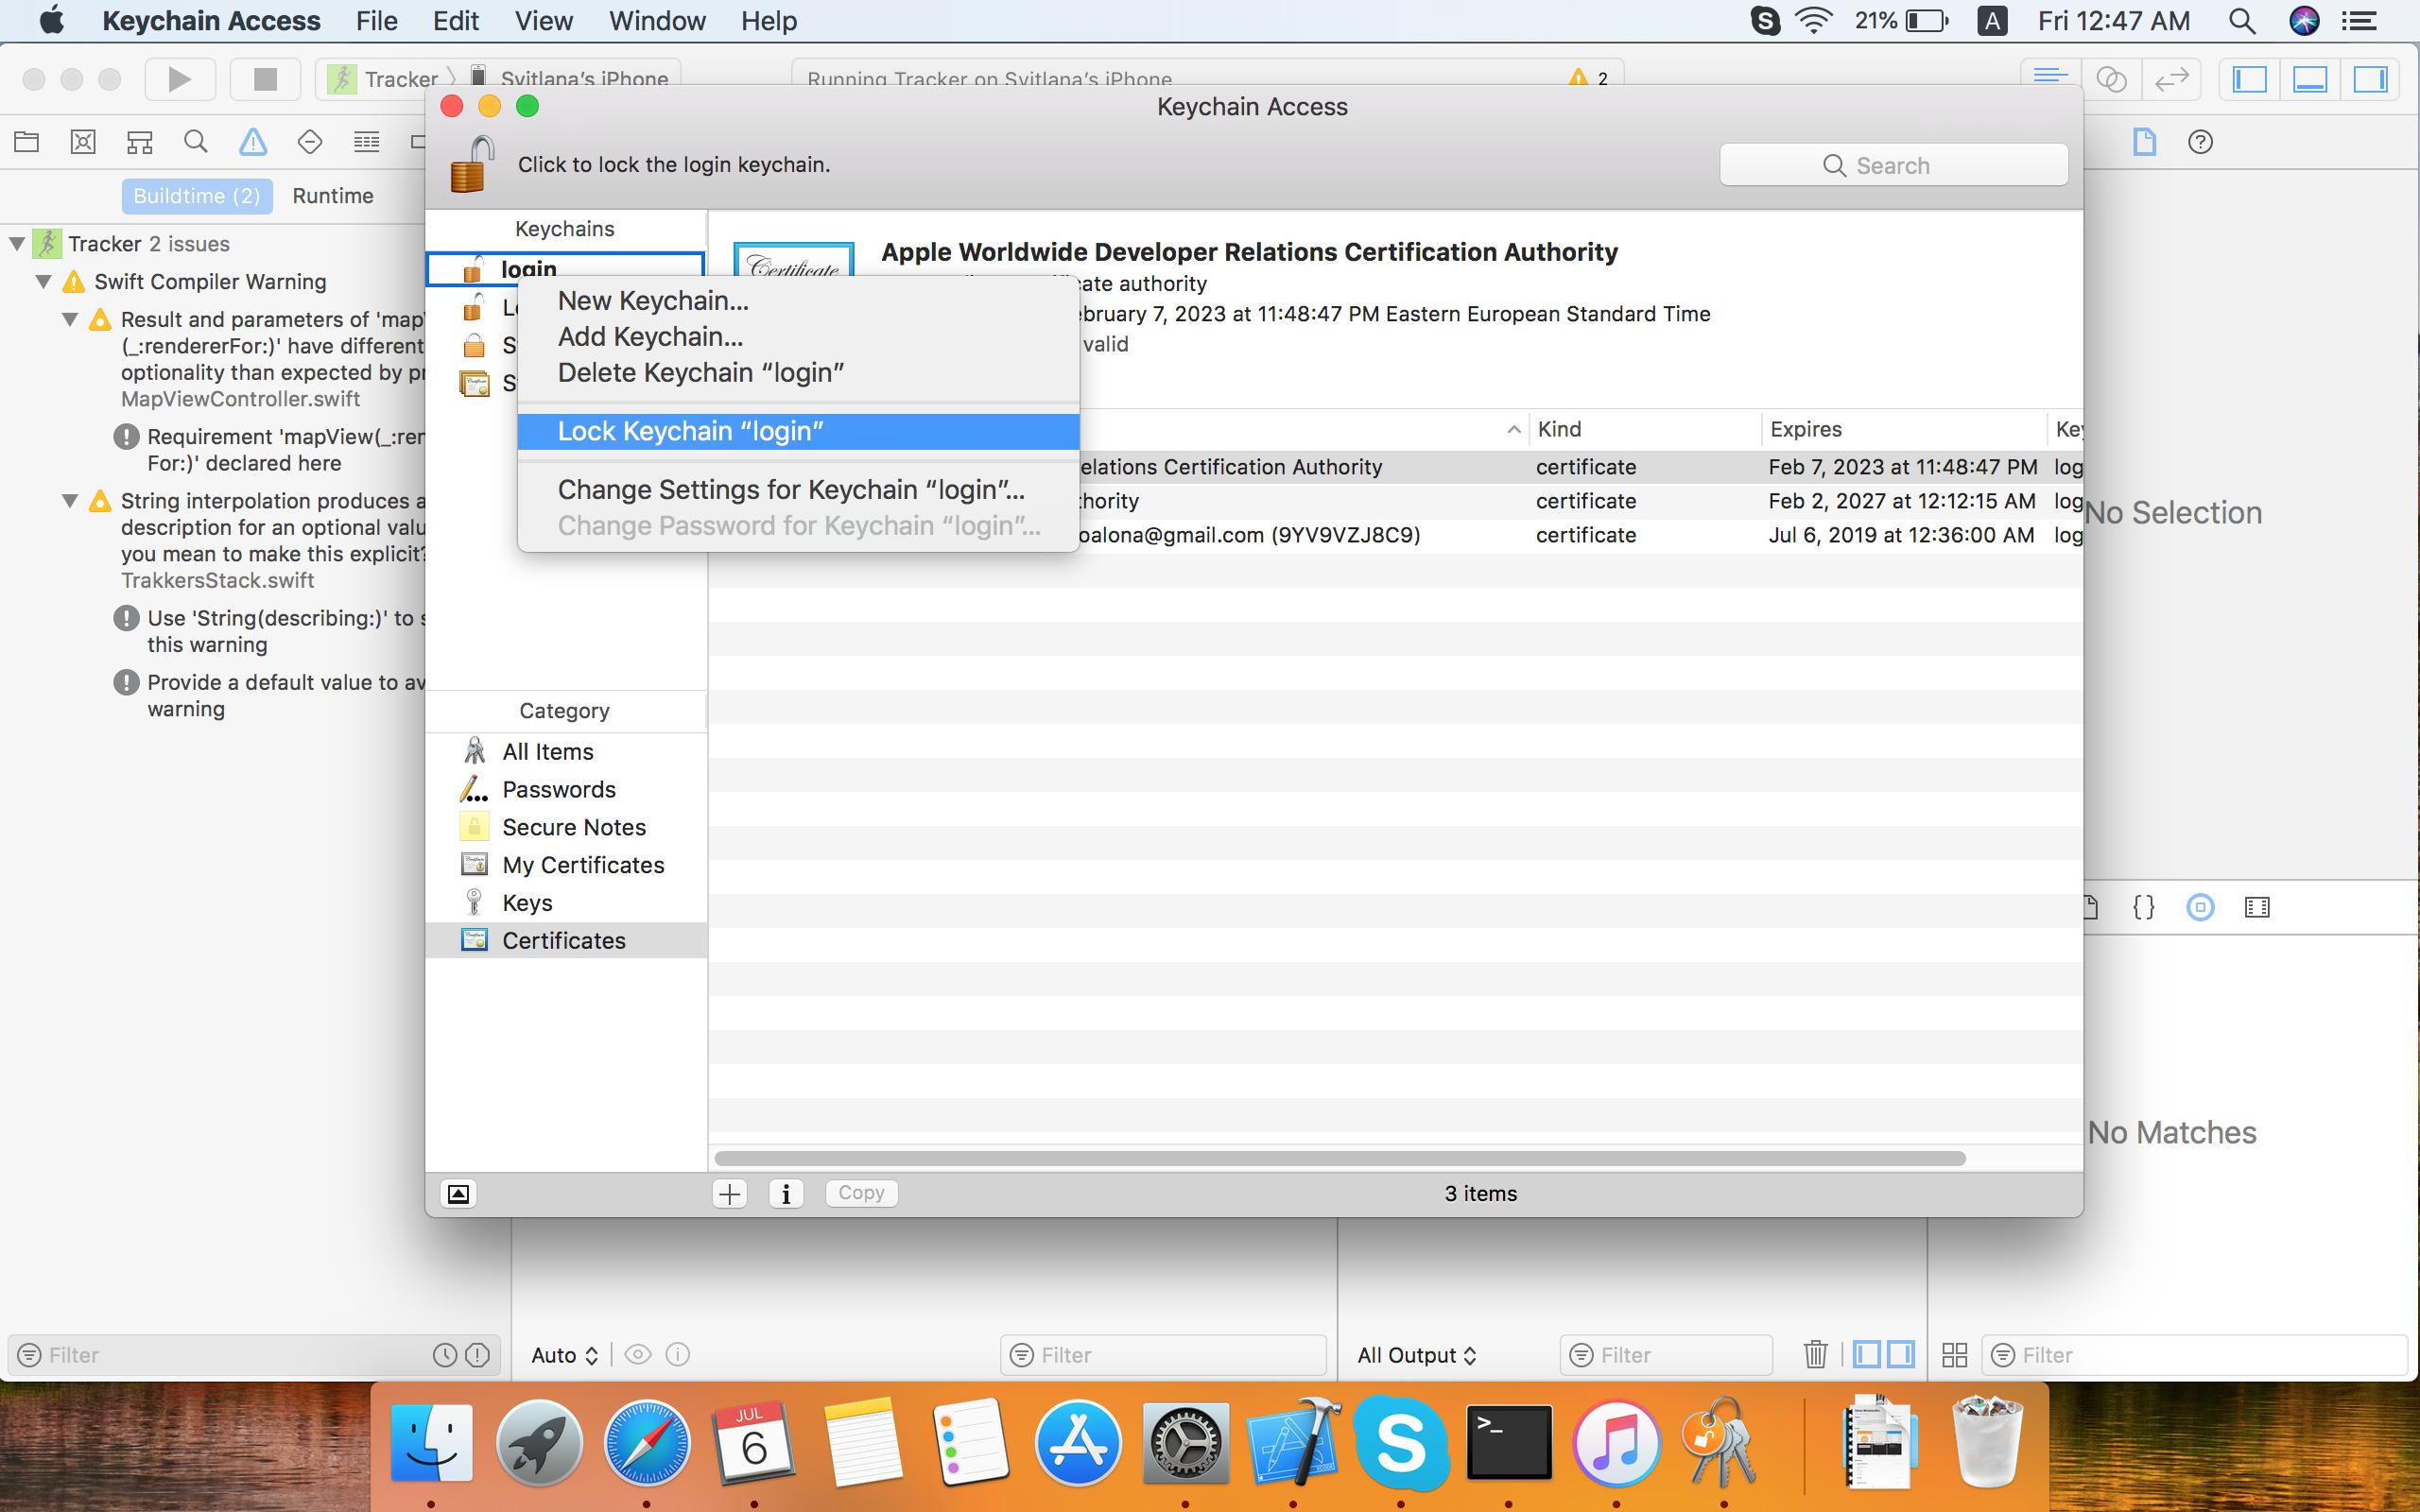The width and height of the screenshot is (2420, 1512).
Task: Select the Secure Notes category
Action: pyautogui.click(x=574, y=826)
